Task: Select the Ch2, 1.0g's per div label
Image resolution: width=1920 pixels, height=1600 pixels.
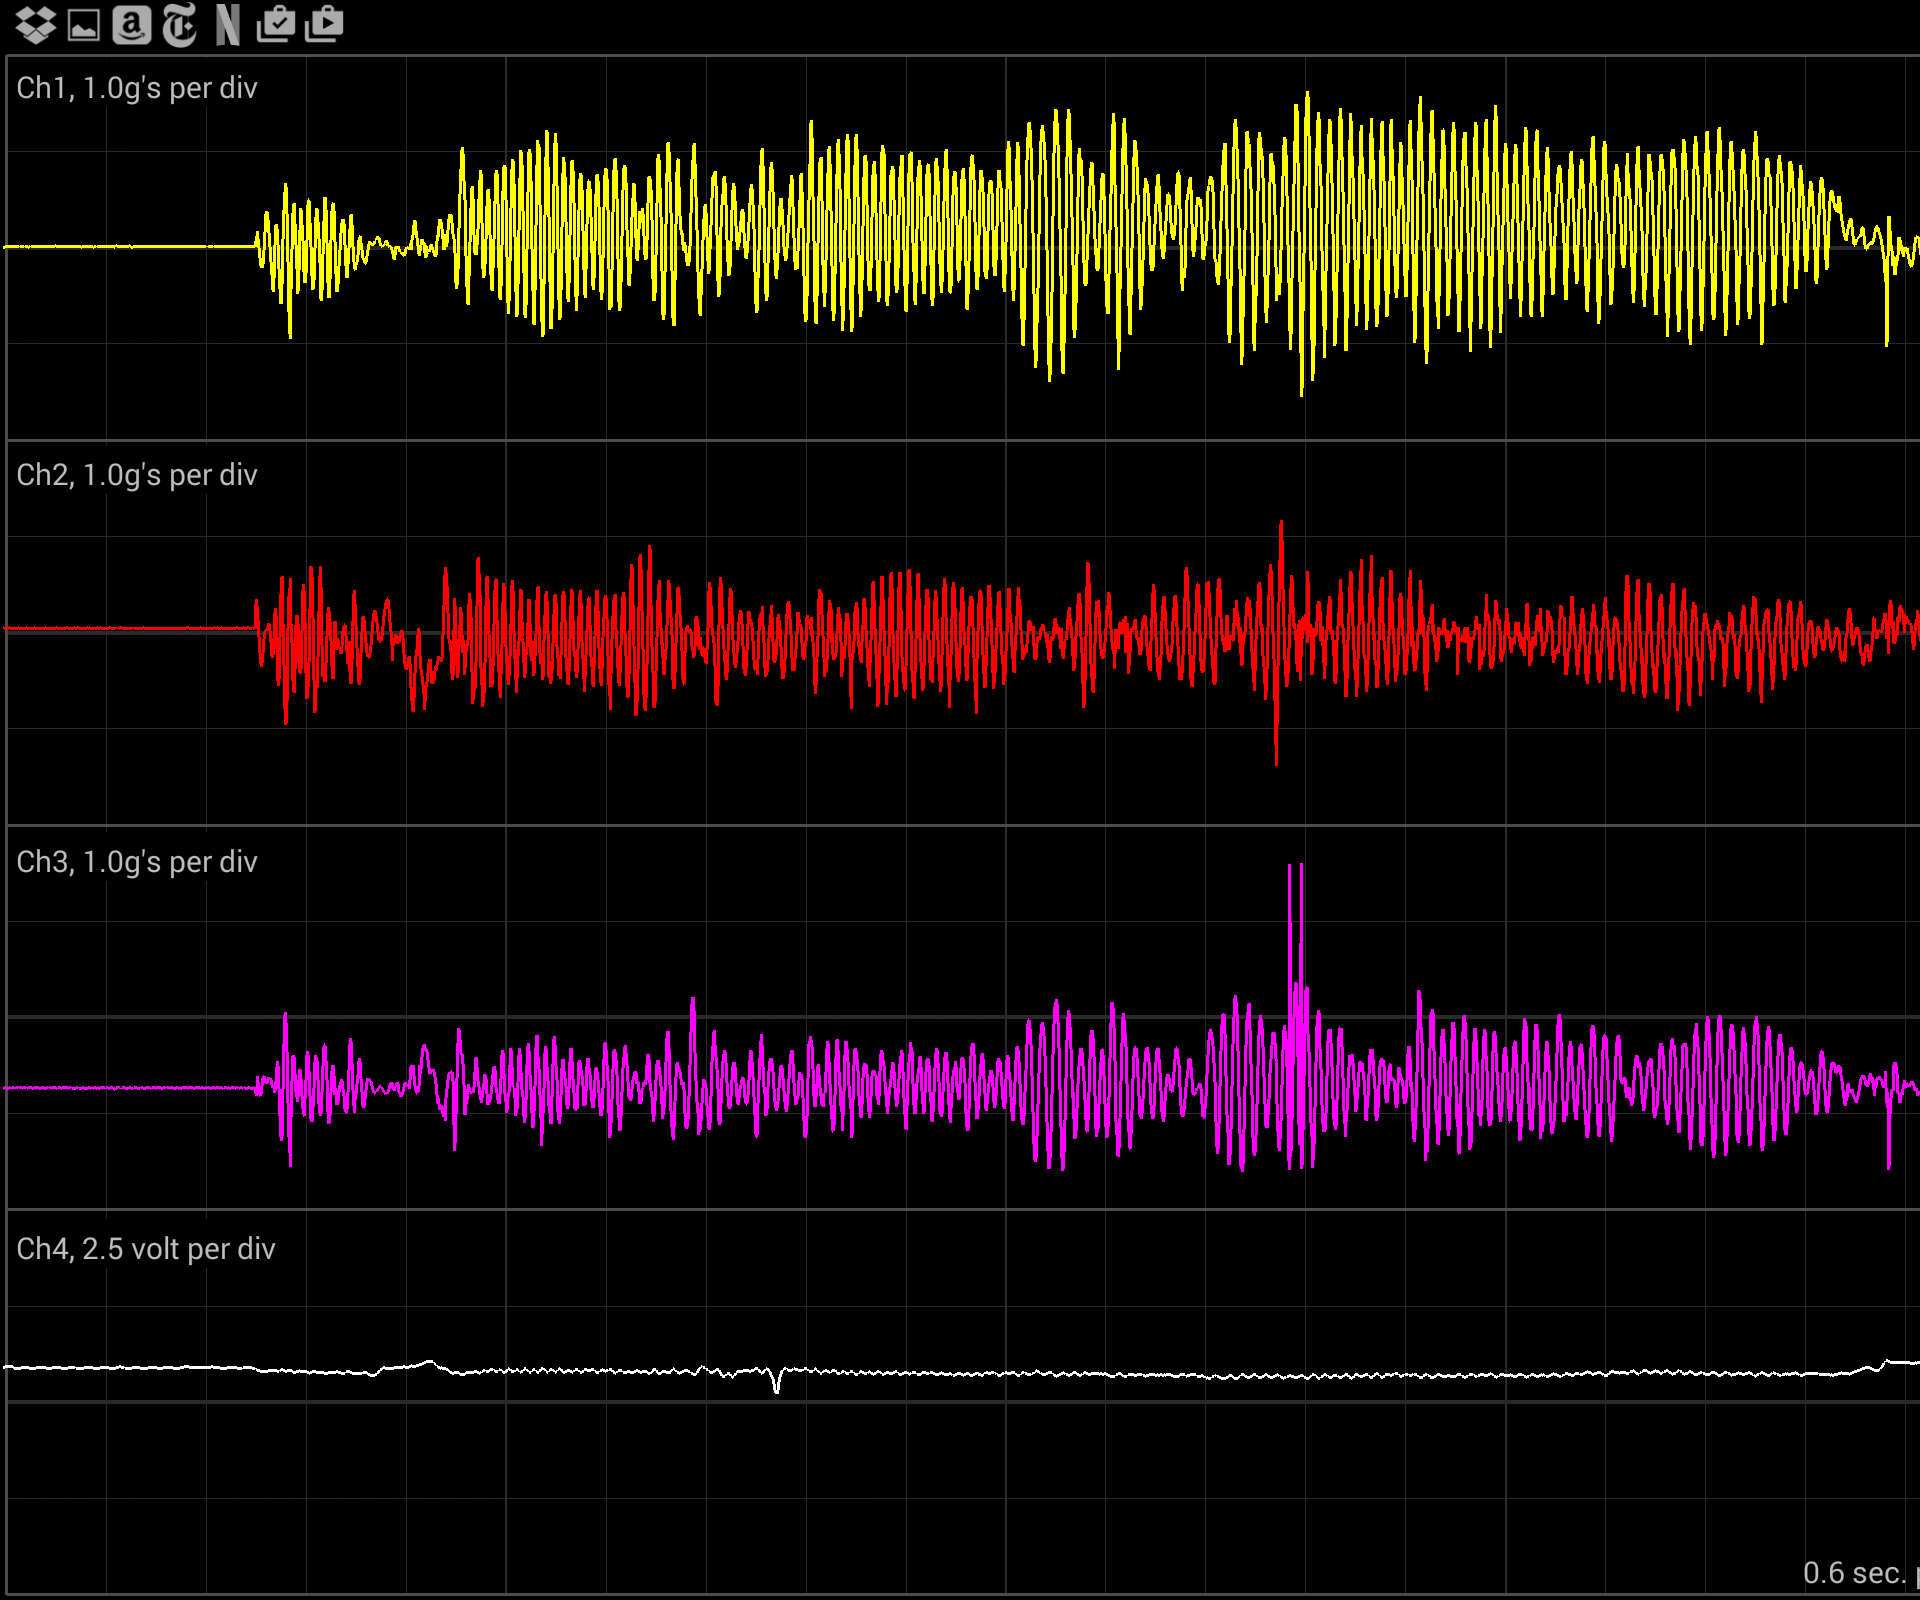Action: point(137,475)
